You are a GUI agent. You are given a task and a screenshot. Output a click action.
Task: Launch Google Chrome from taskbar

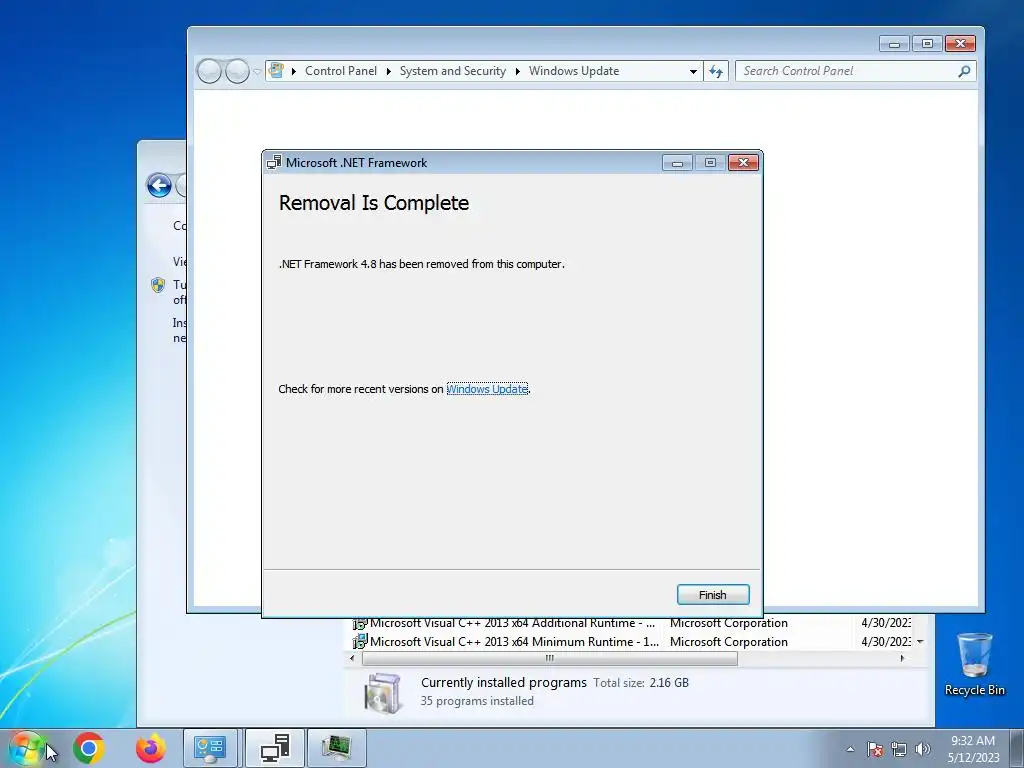coord(89,748)
